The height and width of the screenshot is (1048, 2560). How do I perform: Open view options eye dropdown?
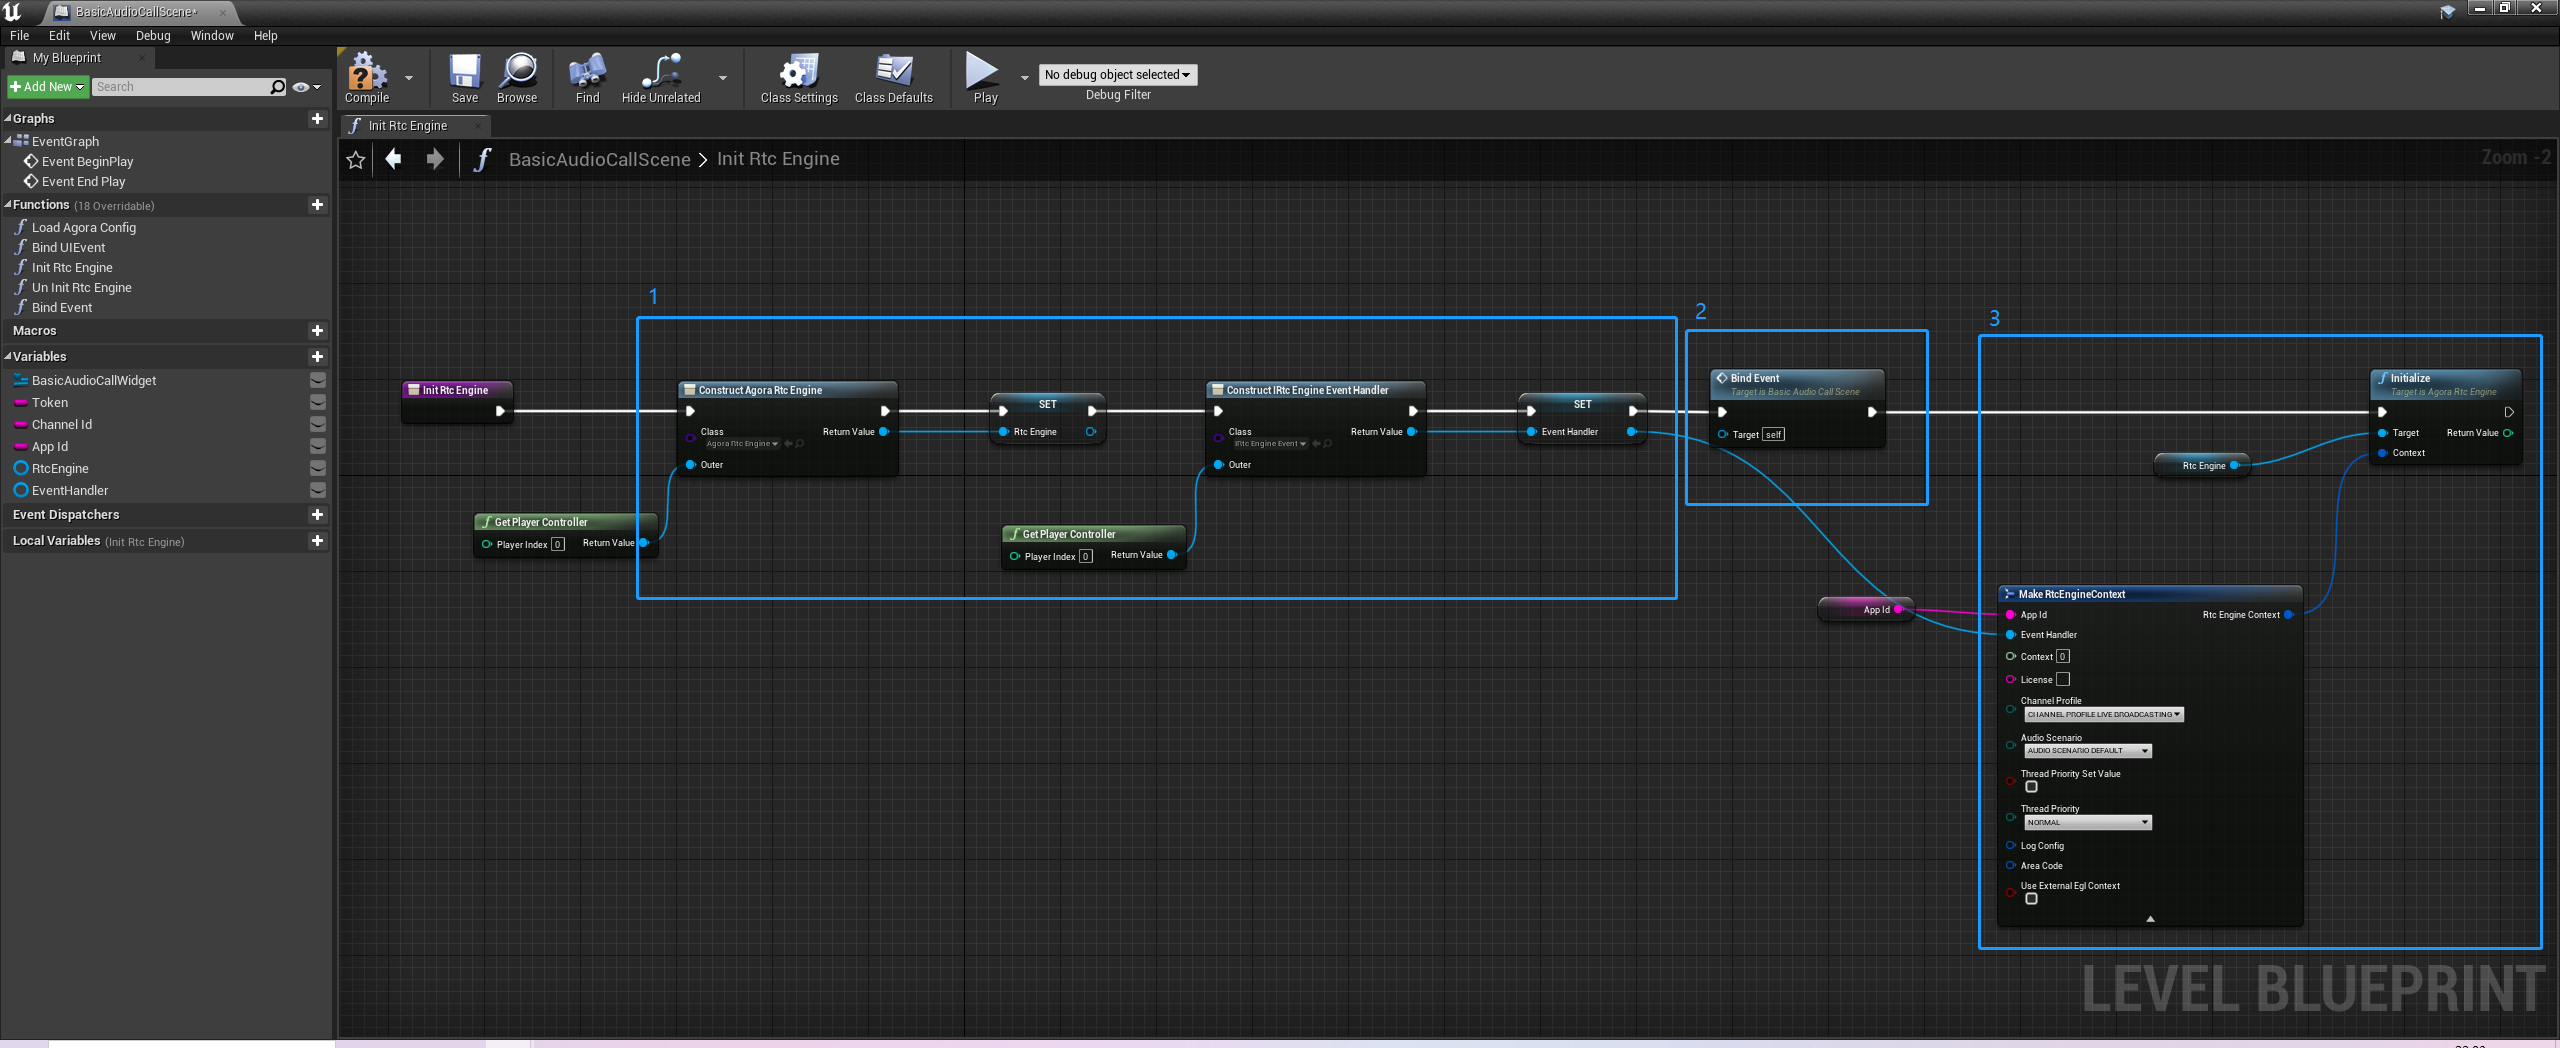[306, 87]
